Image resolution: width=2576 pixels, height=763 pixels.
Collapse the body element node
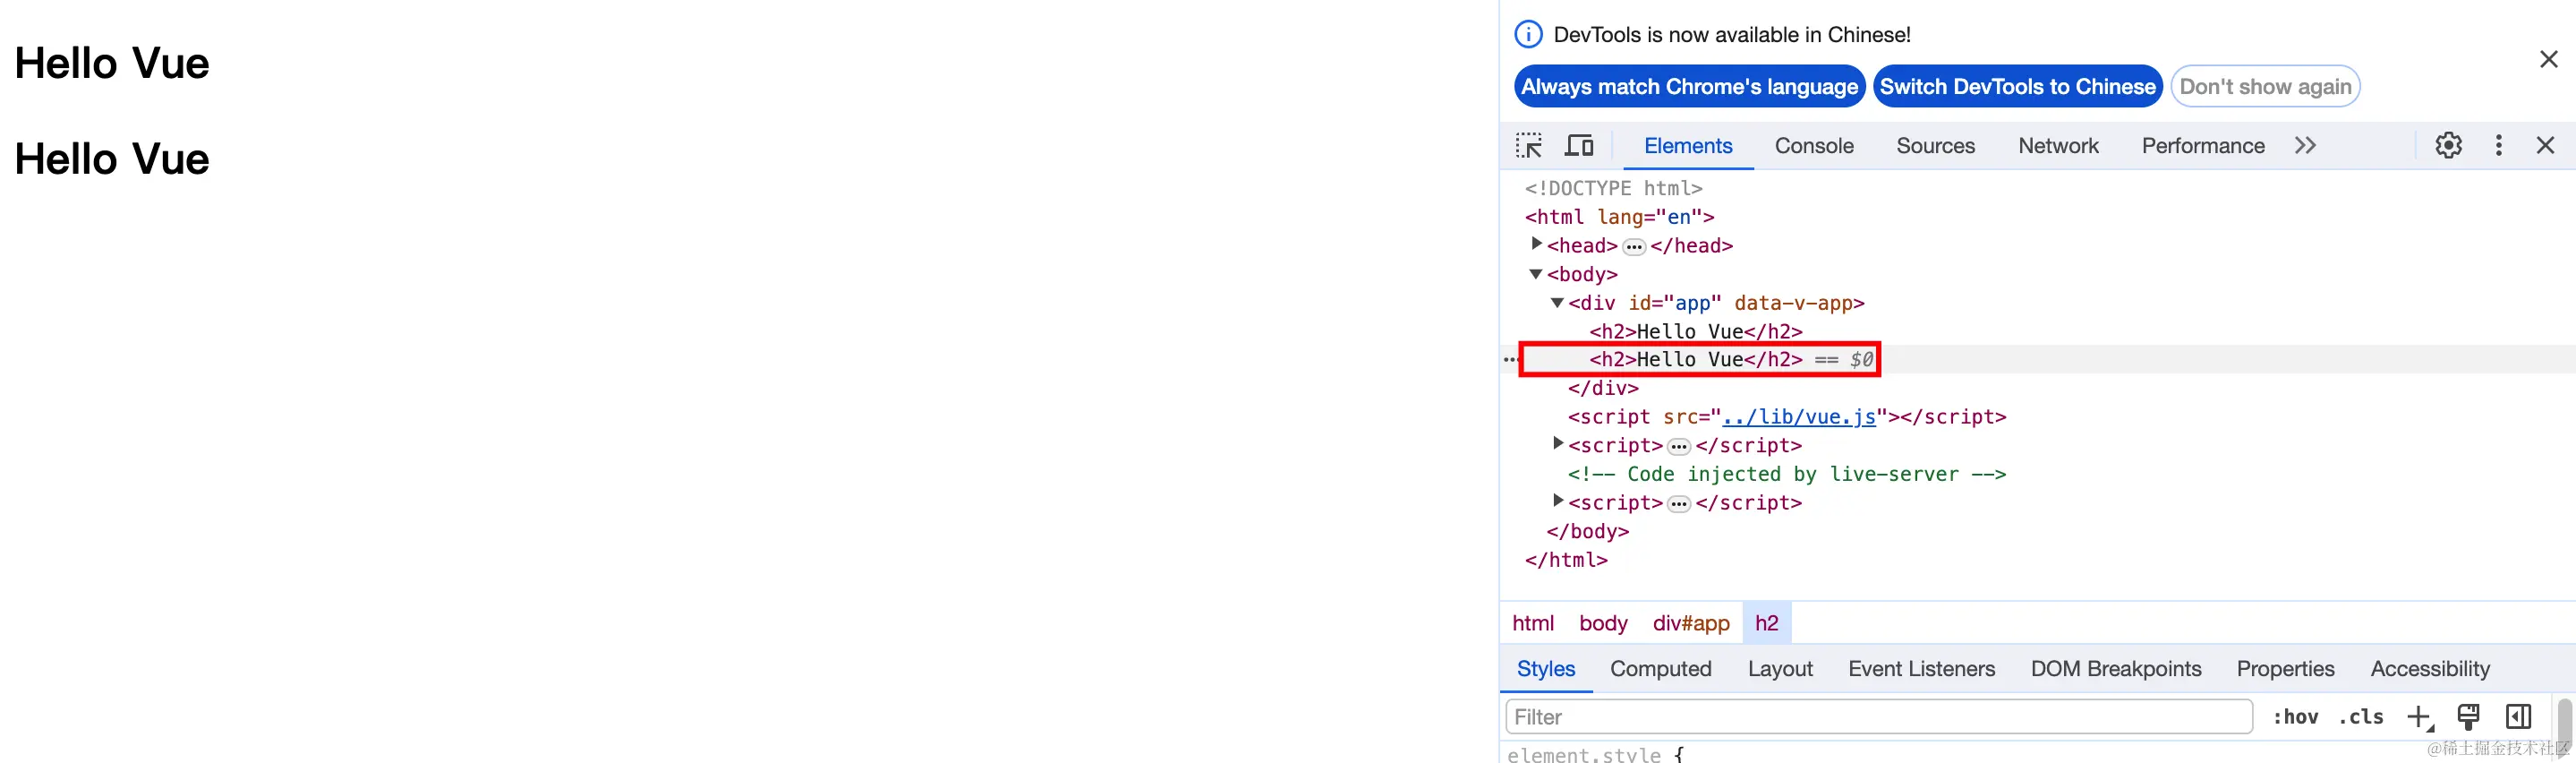point(1536,274)
